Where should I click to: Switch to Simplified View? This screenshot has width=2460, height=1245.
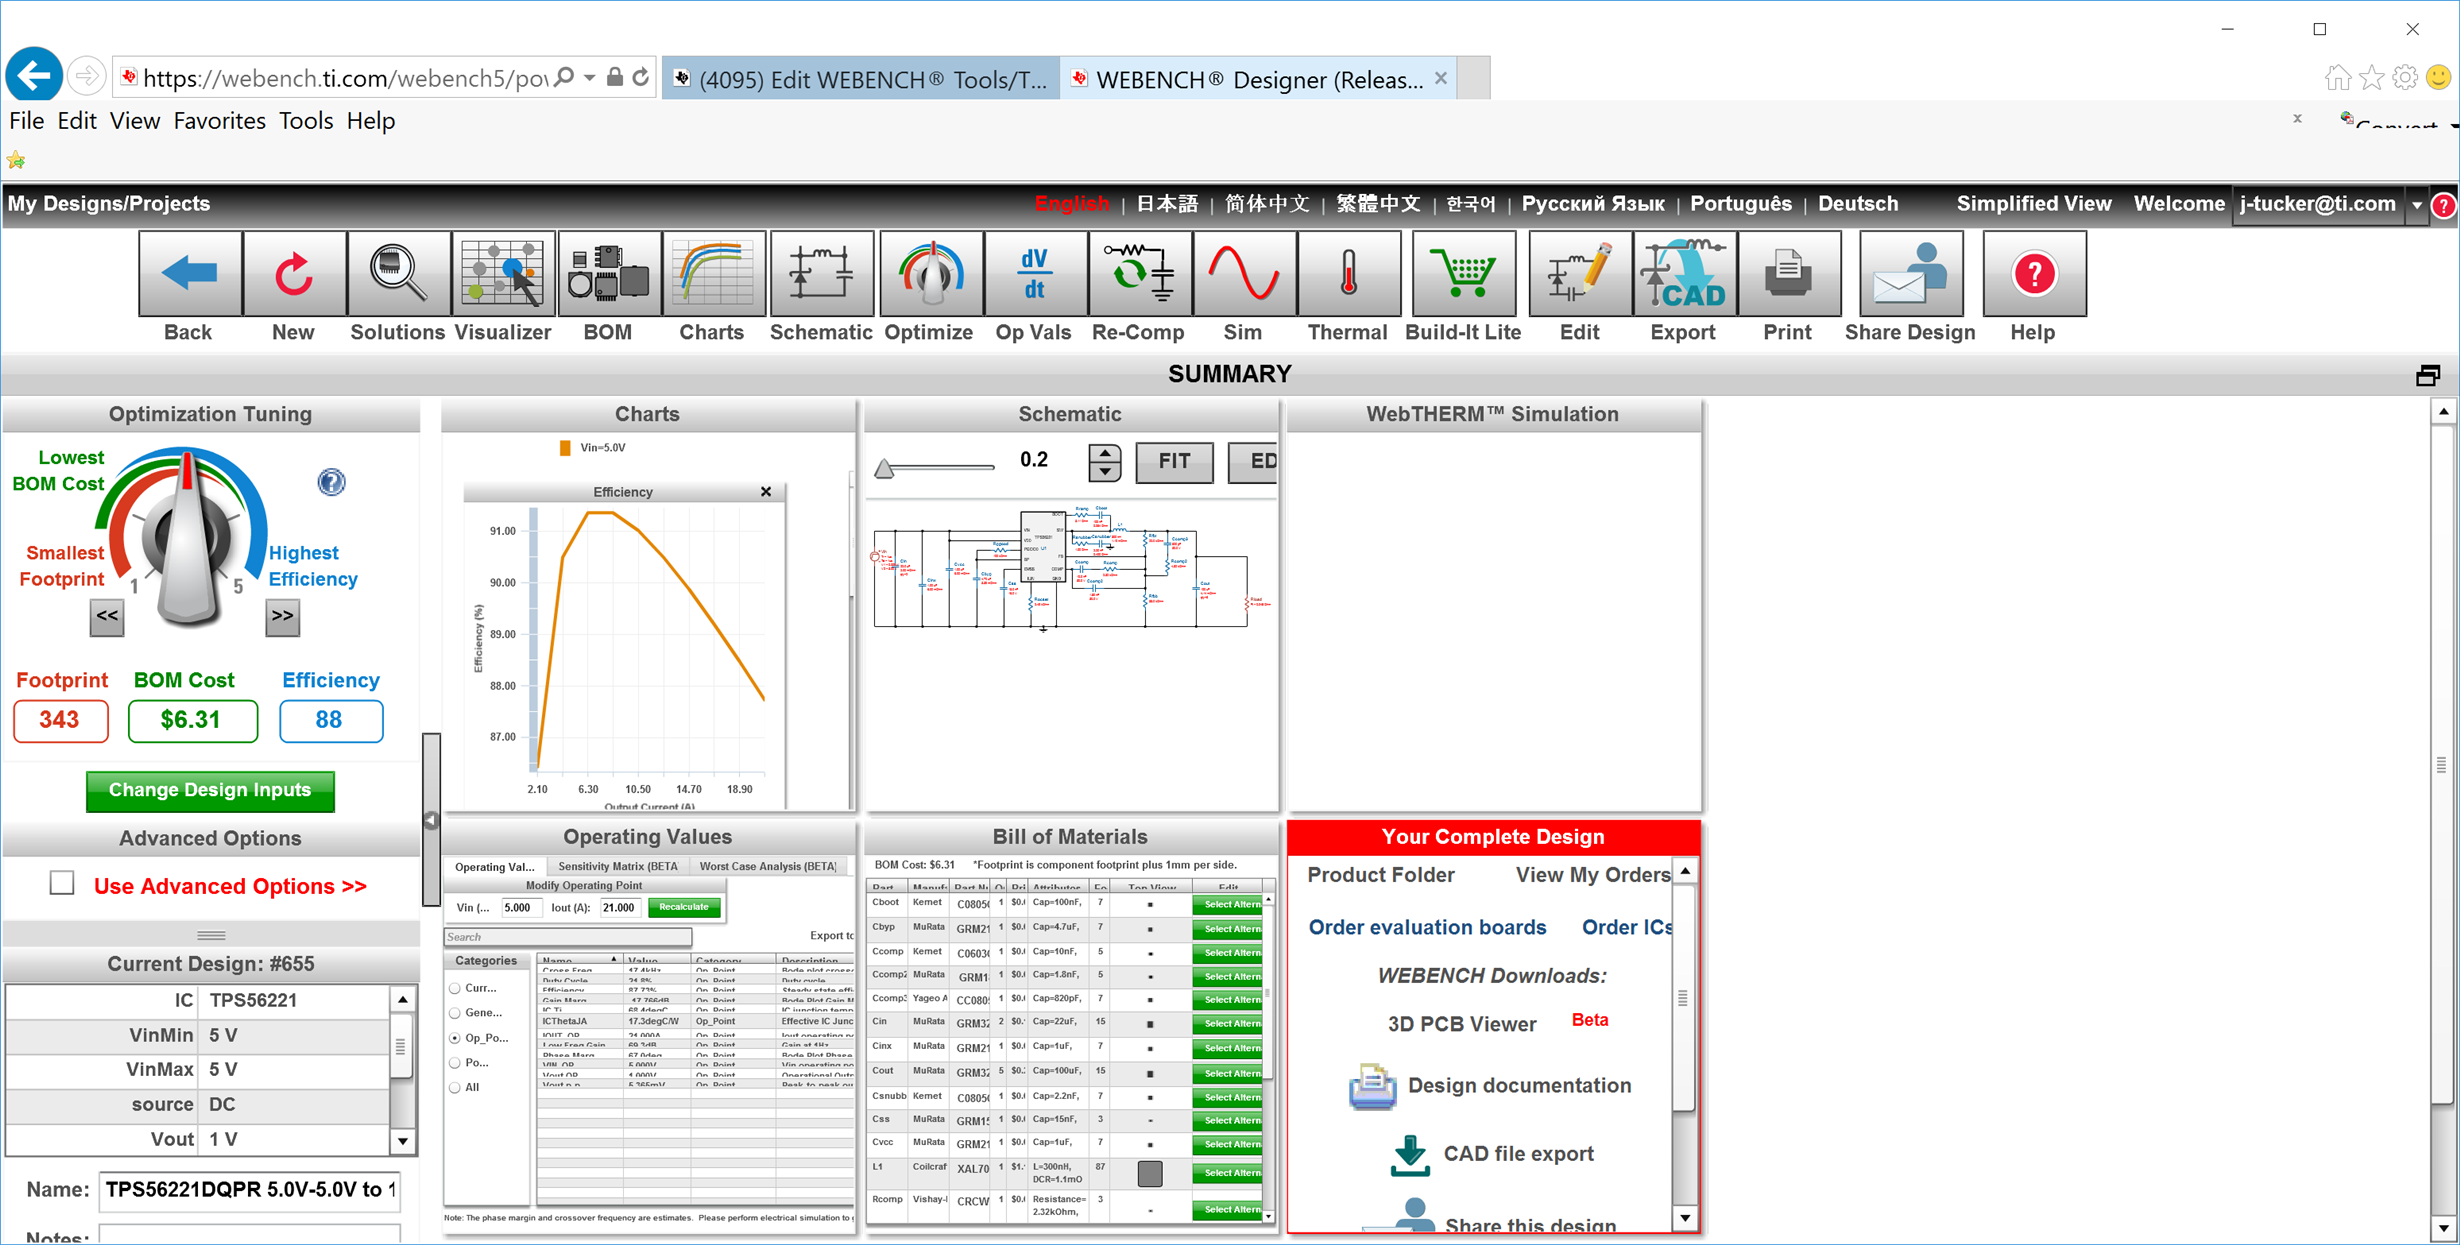tap(2034, 204)
